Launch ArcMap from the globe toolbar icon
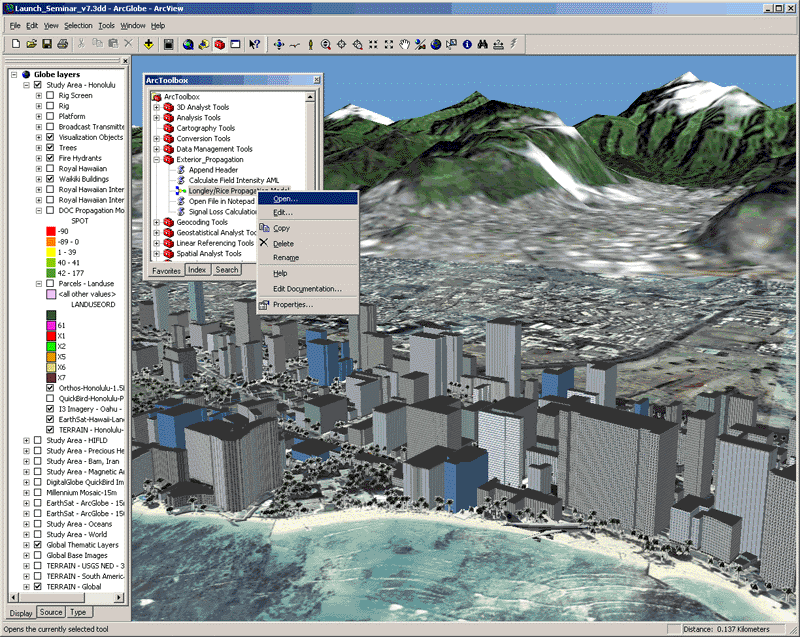 click(x=188, y=44)
